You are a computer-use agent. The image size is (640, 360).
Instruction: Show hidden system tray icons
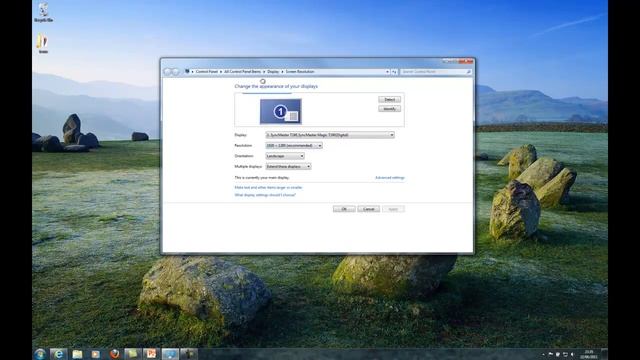543,354
